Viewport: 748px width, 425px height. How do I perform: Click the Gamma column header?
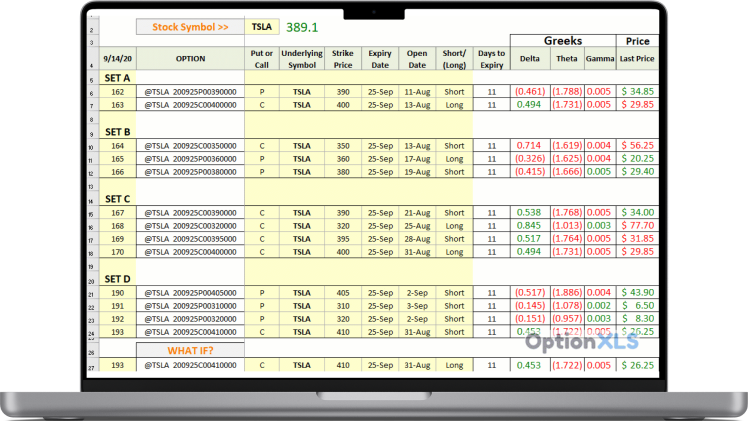600,59
